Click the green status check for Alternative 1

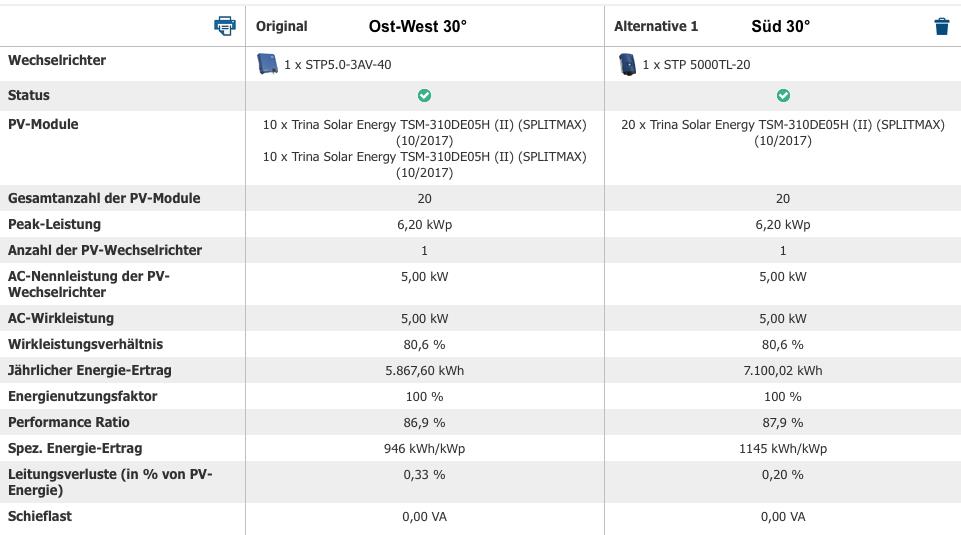pyautogui.click(x=783, y=95)
